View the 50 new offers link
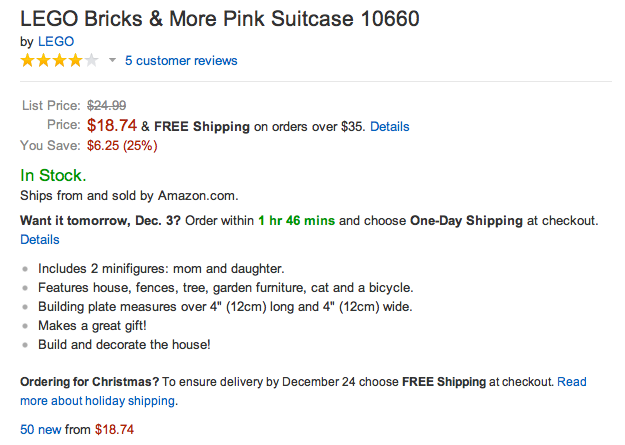 [x=41, y=429]
